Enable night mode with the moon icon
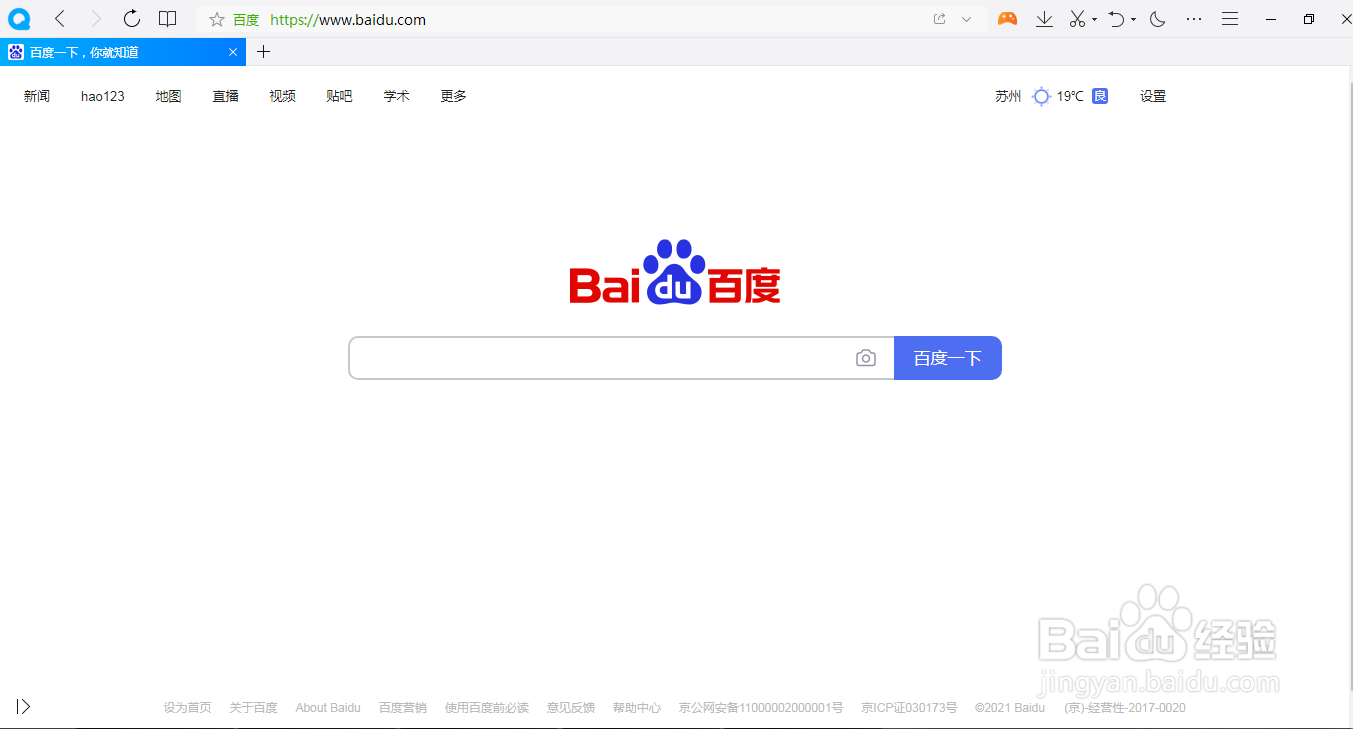This screenshot has width=1353, height=729. point(1156,19)
